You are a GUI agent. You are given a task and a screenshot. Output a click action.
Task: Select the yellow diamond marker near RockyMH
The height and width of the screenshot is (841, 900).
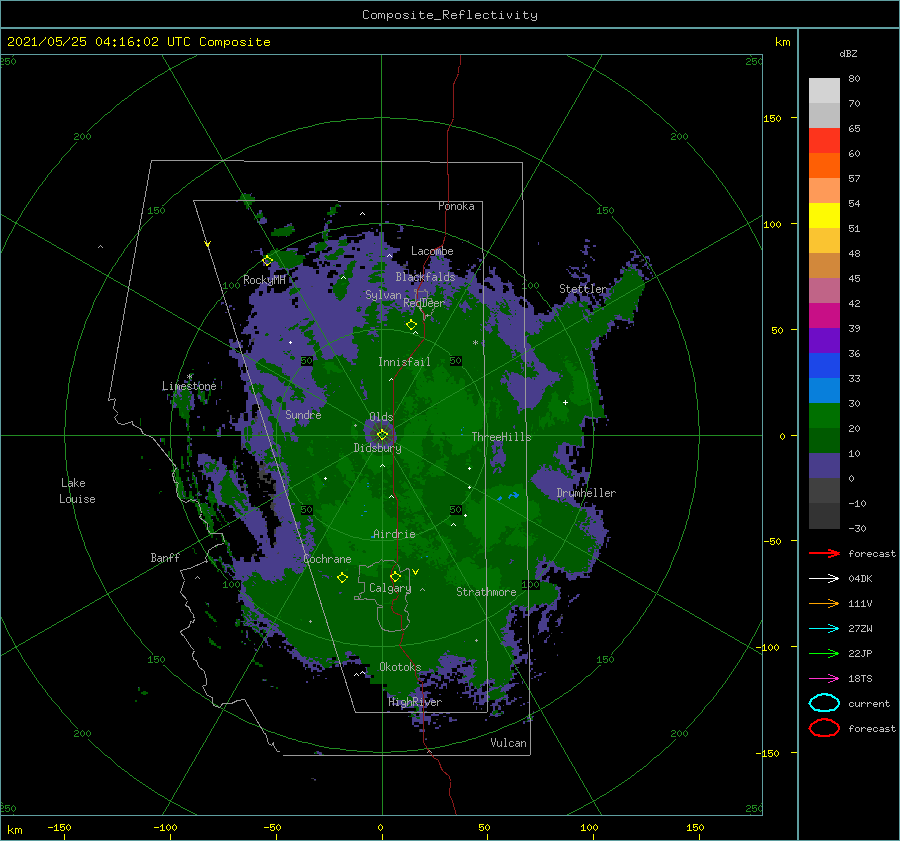tap(267, 261)
